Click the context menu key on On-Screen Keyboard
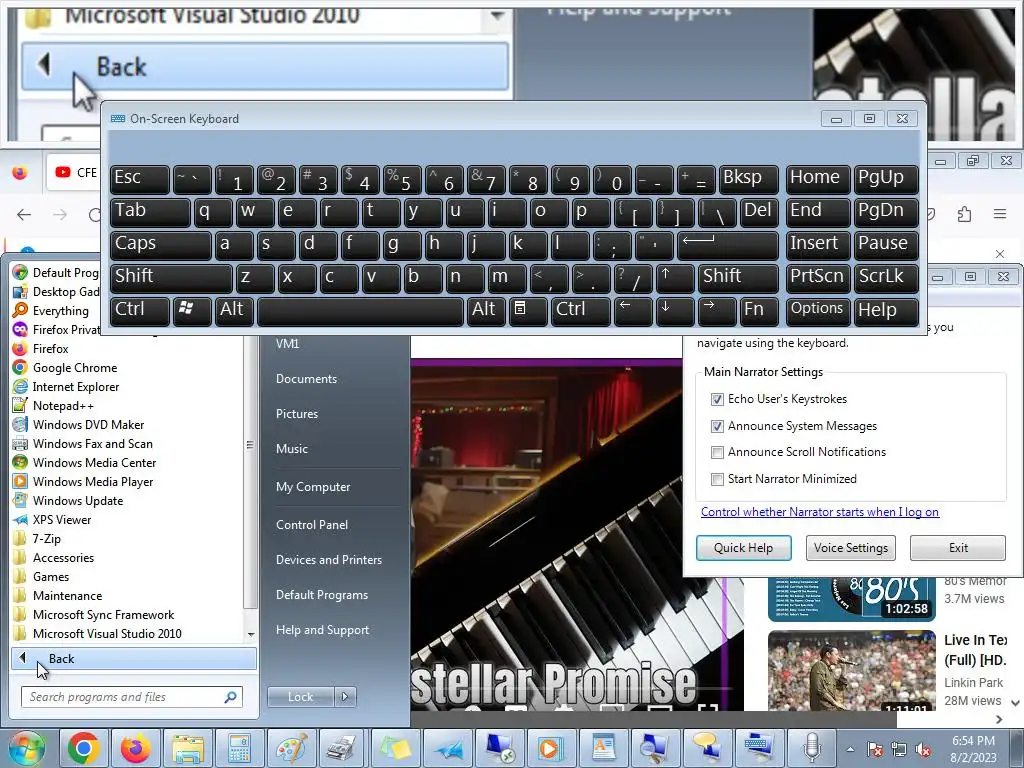Viewport: 1024px width, 768px height. [x=528, y=310]
